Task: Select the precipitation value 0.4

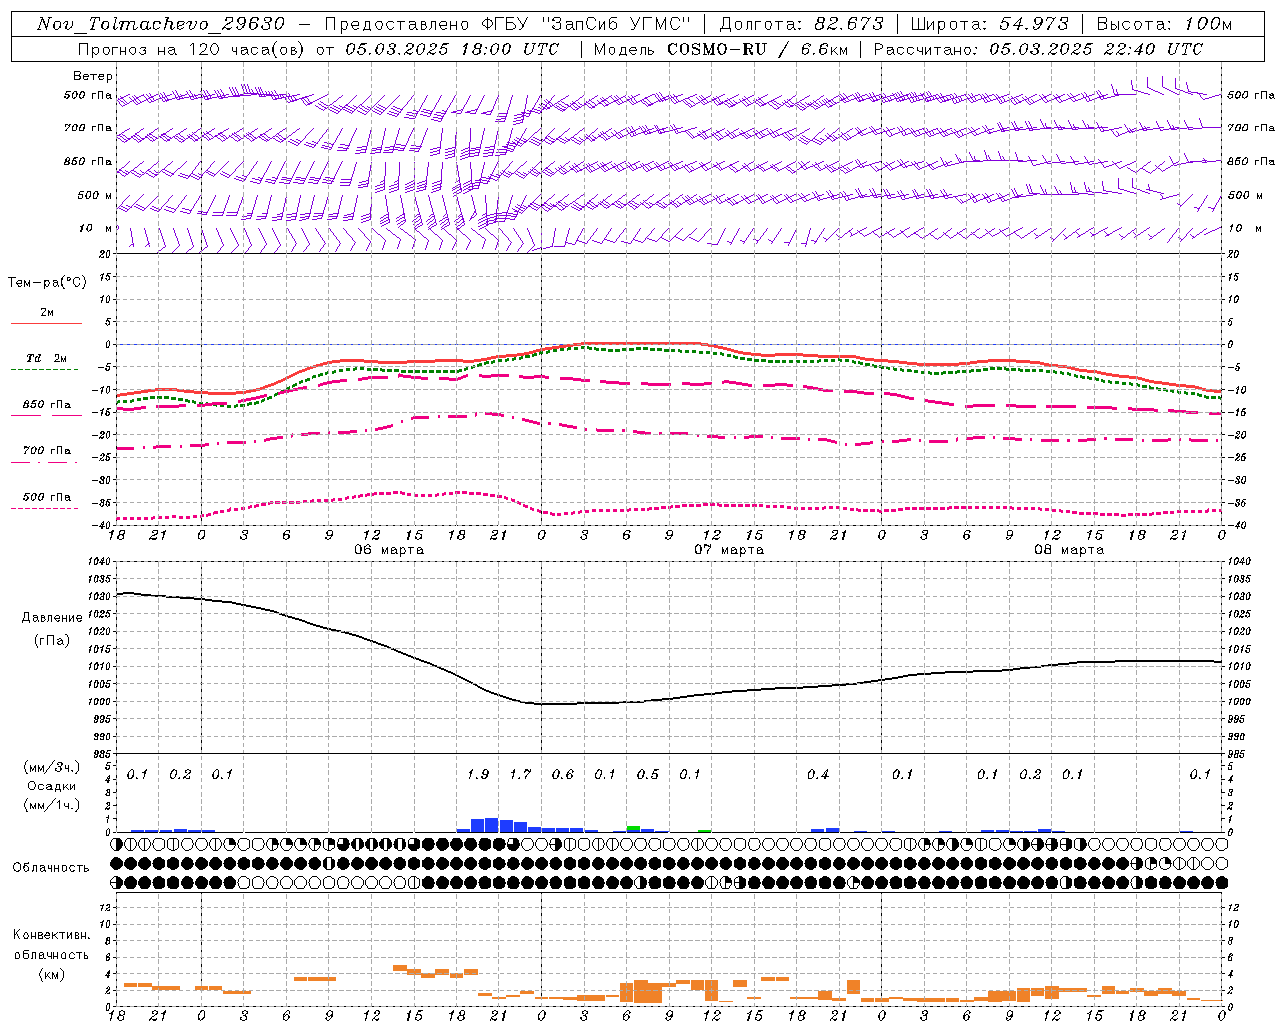Action: pos(818,774)
